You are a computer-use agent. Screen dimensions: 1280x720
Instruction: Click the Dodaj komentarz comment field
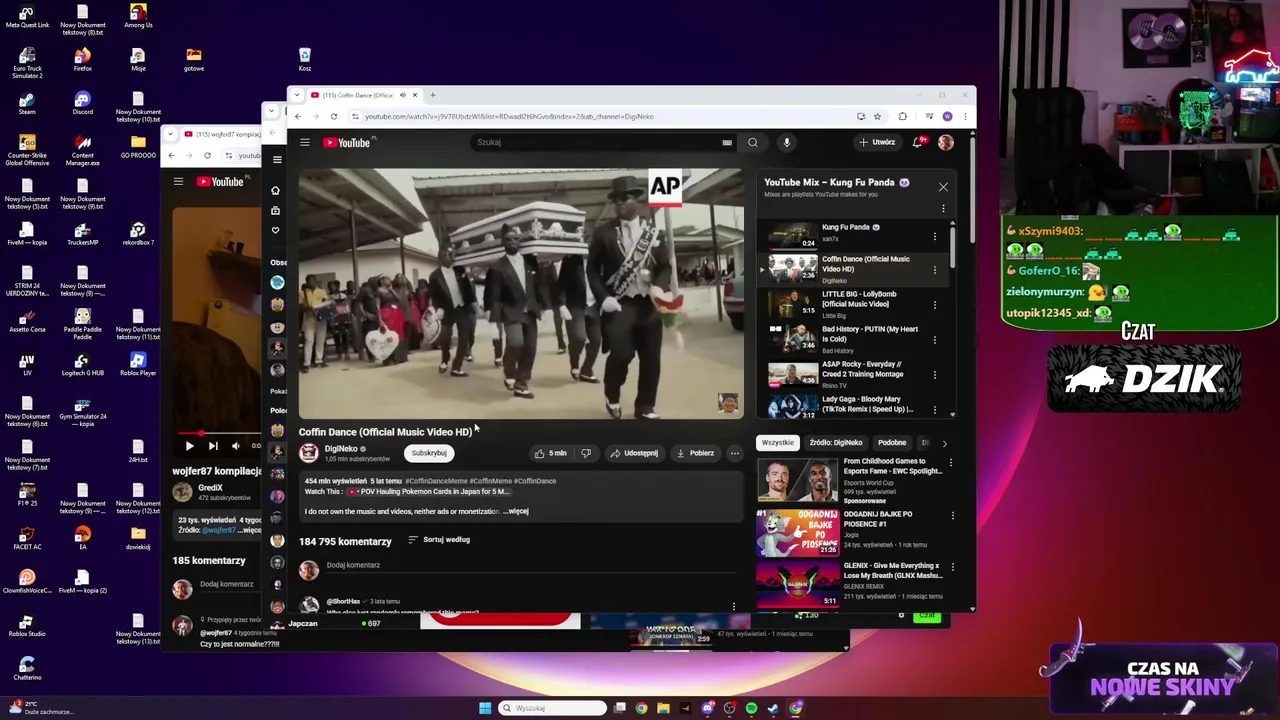click(530, 566)
